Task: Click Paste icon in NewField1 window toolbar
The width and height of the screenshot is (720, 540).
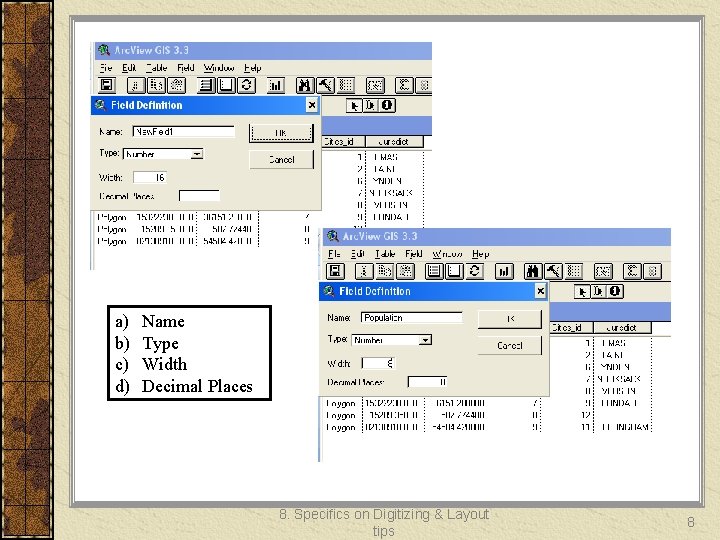Action: (176, 85)
